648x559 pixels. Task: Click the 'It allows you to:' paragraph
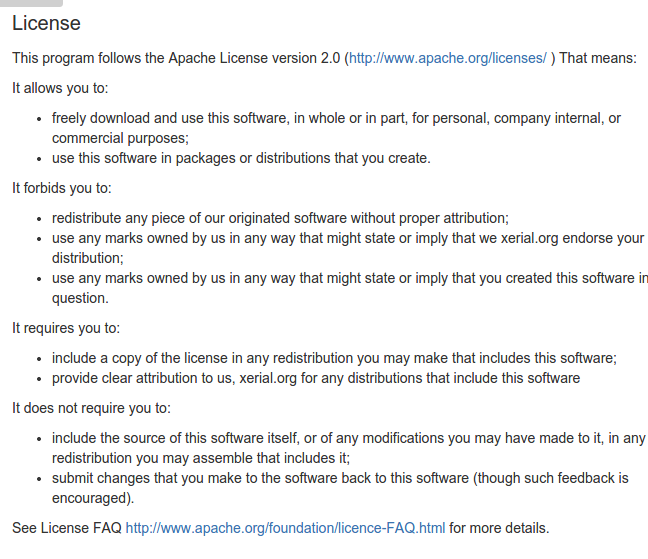(60, 88)
